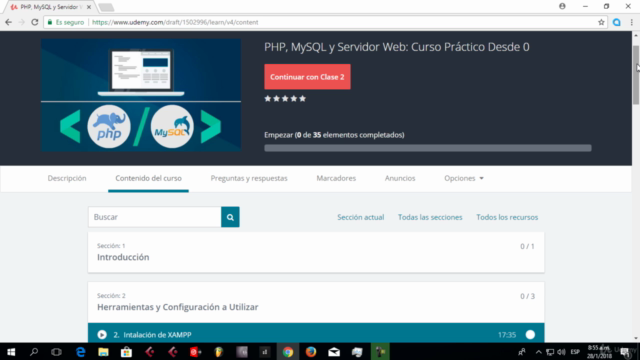Close the PHP, MySQL y Servidor tab
The image size is (640, 360).
pos(89,7)
